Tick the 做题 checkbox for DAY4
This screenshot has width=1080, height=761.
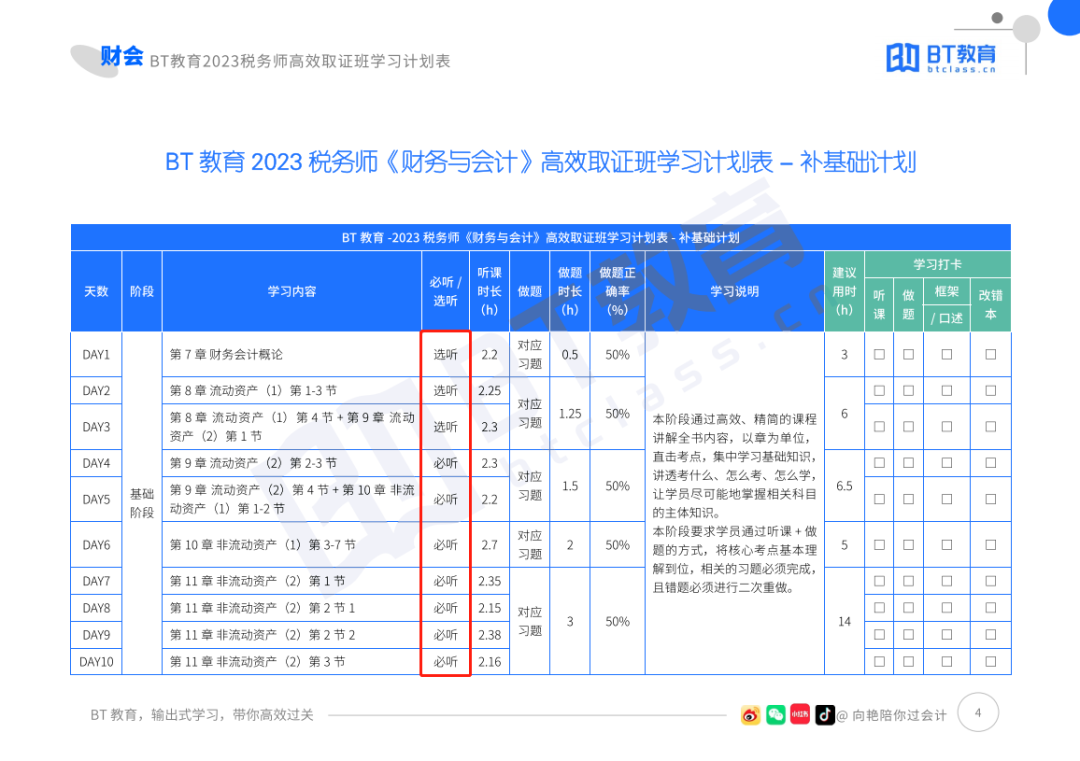point(909,463)
